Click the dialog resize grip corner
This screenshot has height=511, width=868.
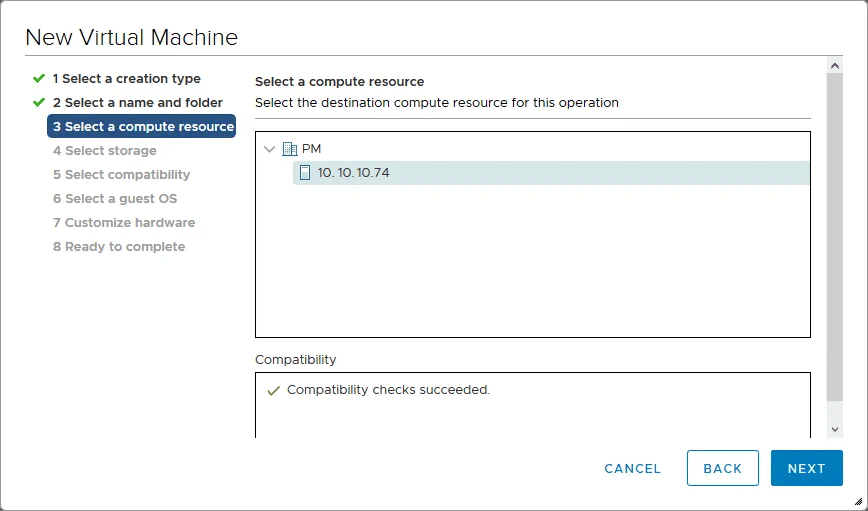tap(858, 502)
